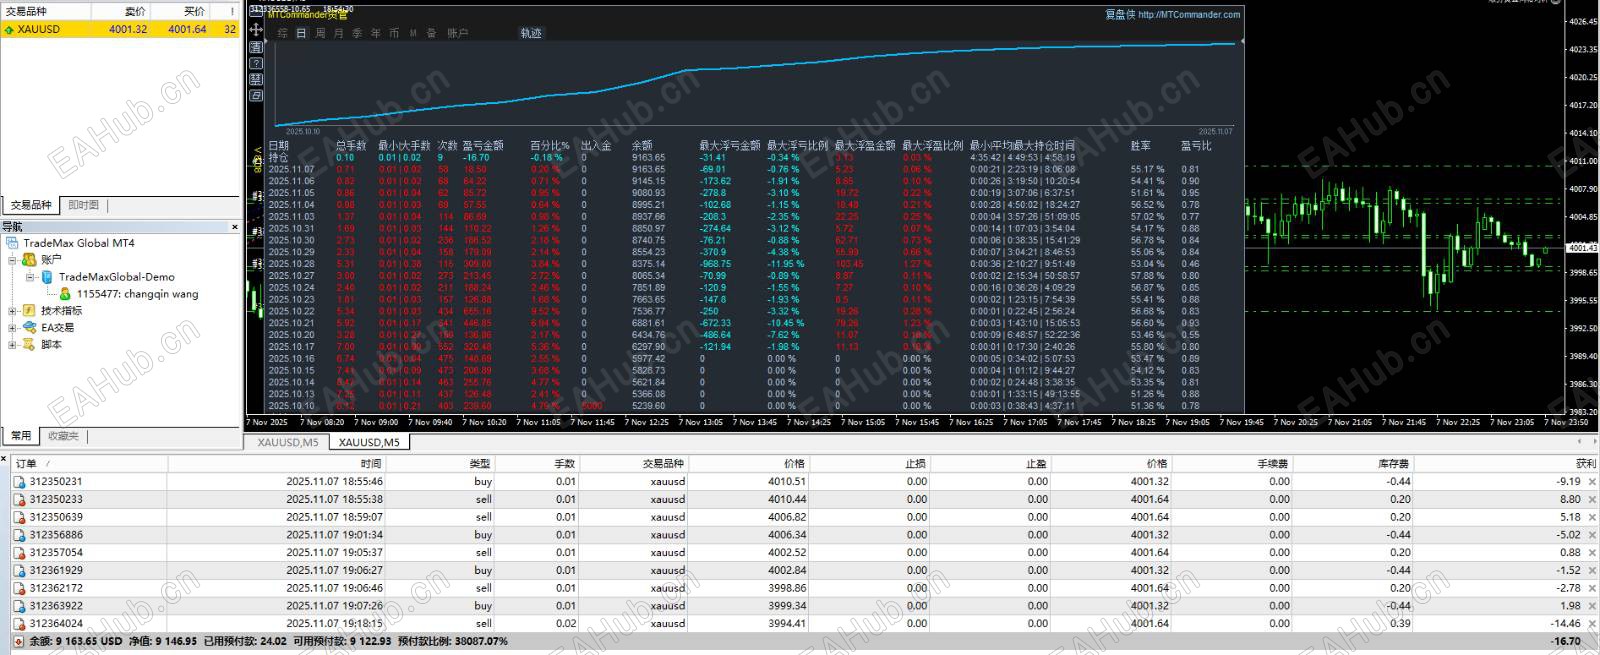Image resolution: width=1600 pixels, height=655 pixels.
Task: Sort orders by 手数 column header
Action: 537,464
